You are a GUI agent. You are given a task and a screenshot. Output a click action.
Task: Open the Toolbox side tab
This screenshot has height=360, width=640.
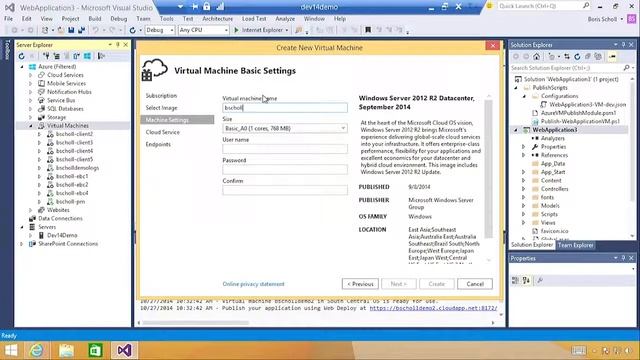pyautogui.click(x=7, y=50)
